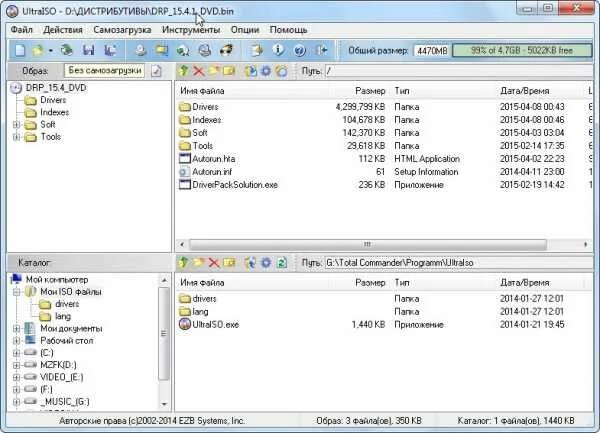Click New Folder icon in Каталог pane toolbar

199,262
